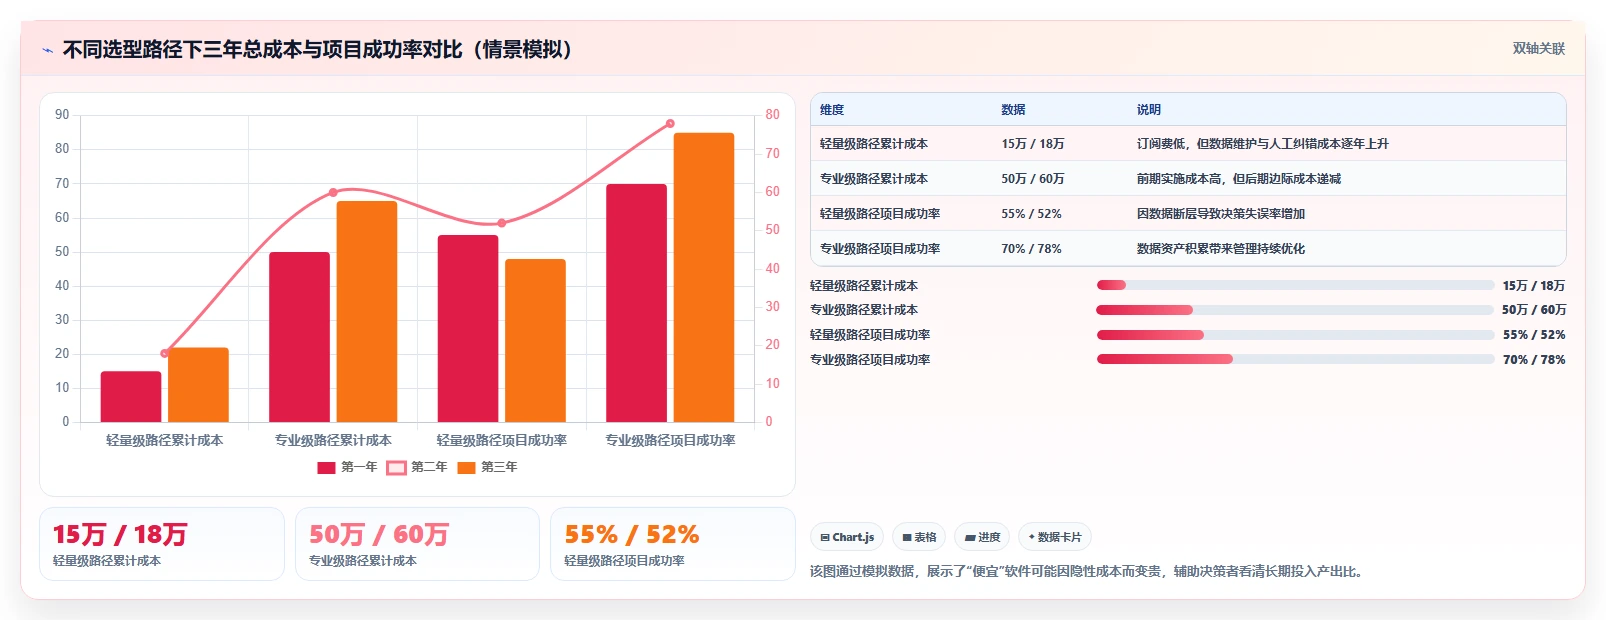
Task: Click x-axis label 专业级路径项目成功率
Action: (670, 440)
